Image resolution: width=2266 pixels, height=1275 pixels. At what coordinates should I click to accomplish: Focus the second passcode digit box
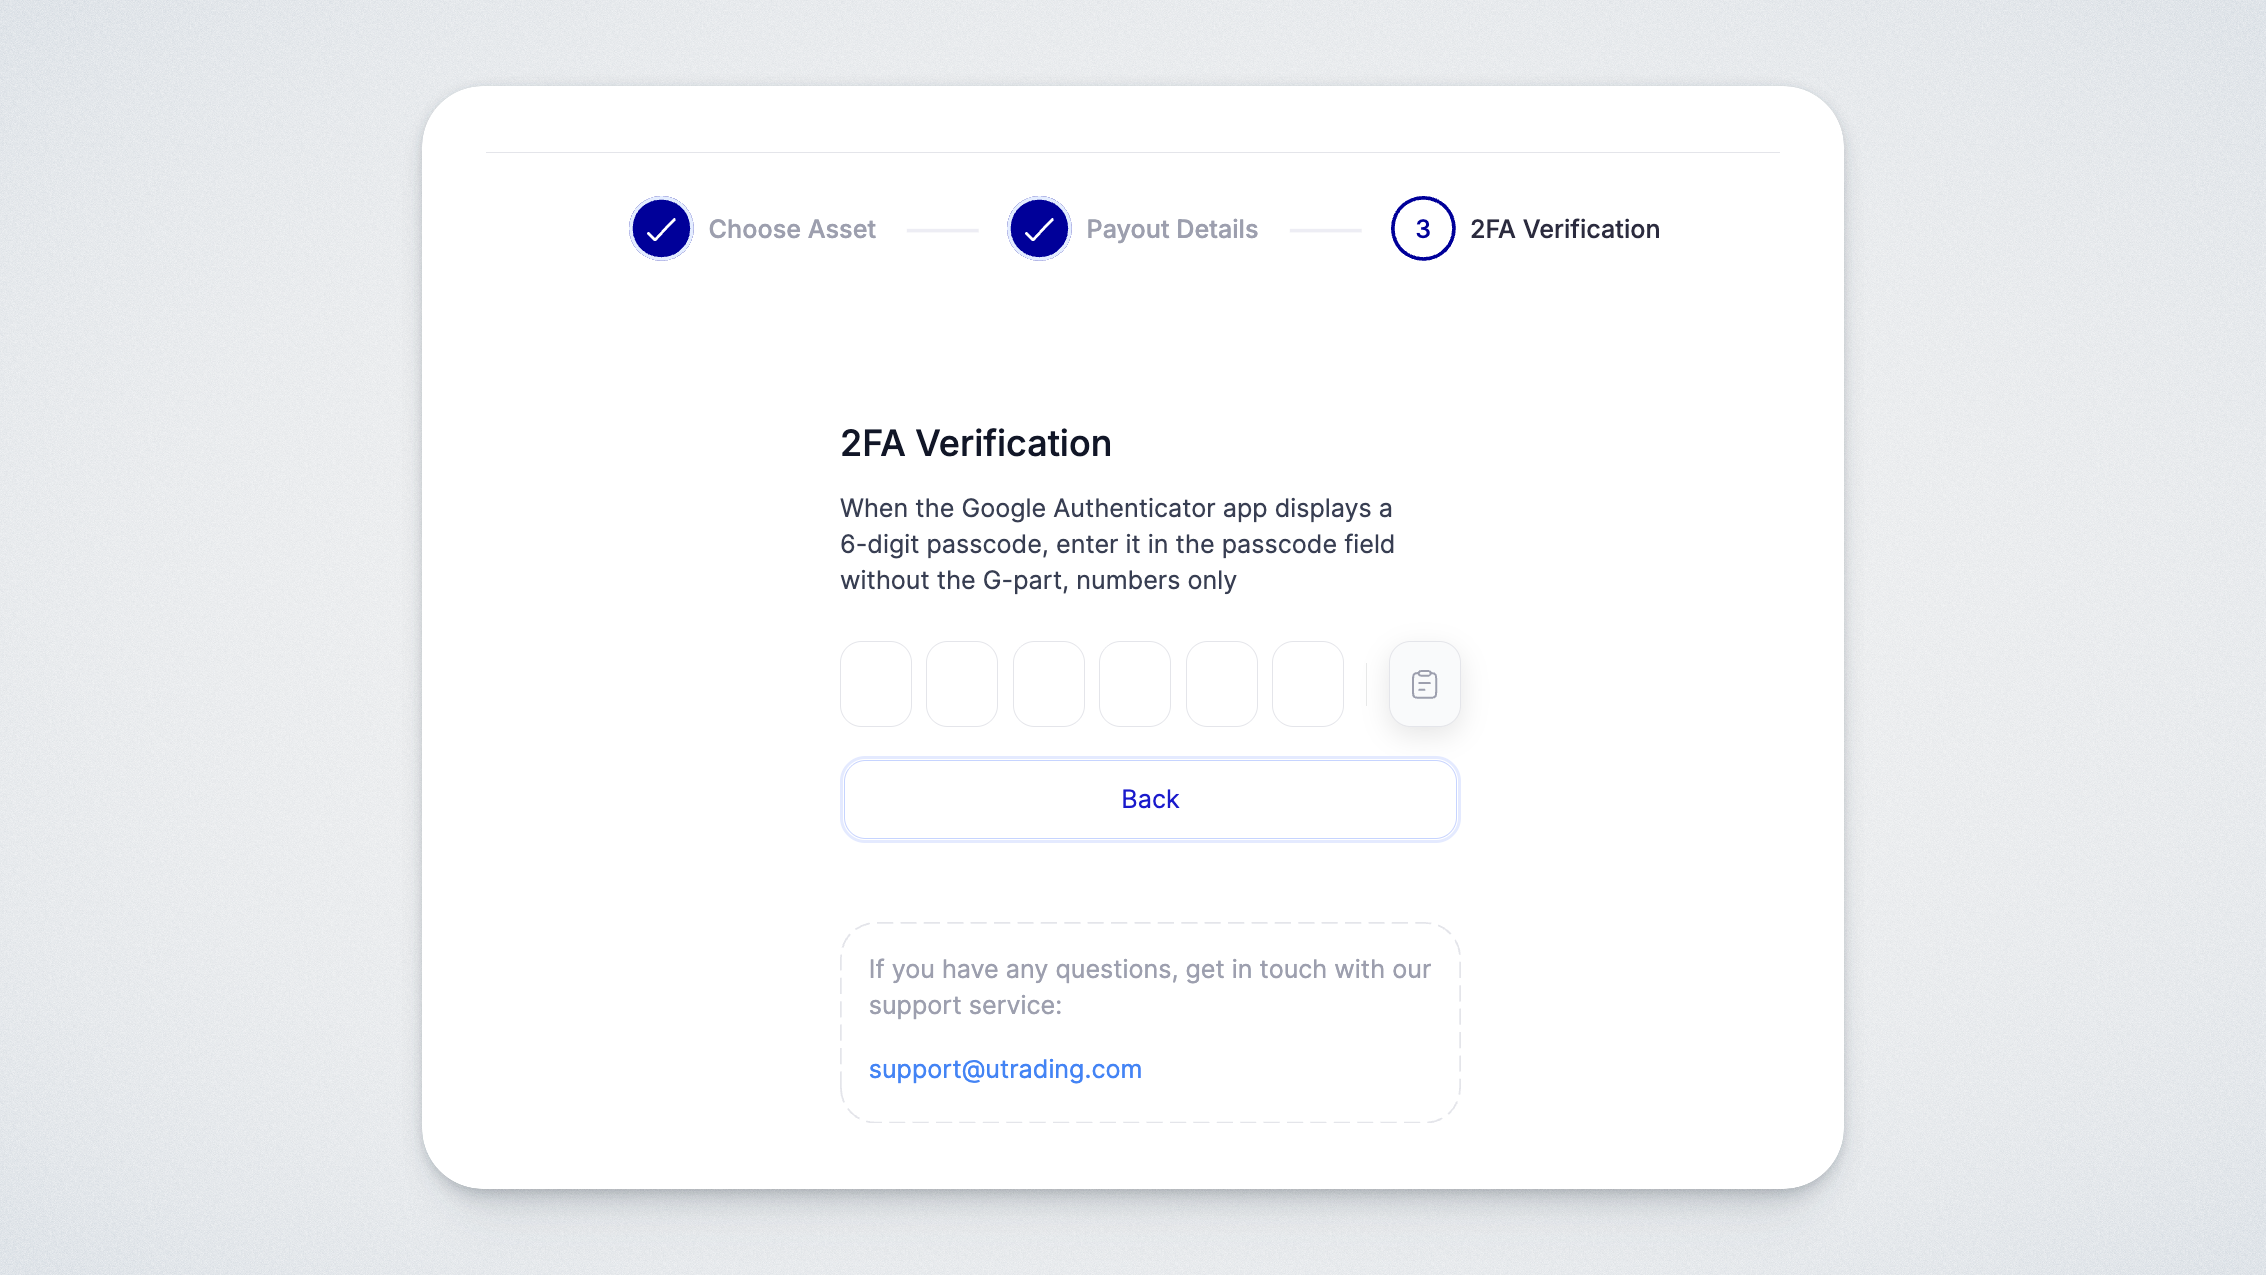click(962, 684)
